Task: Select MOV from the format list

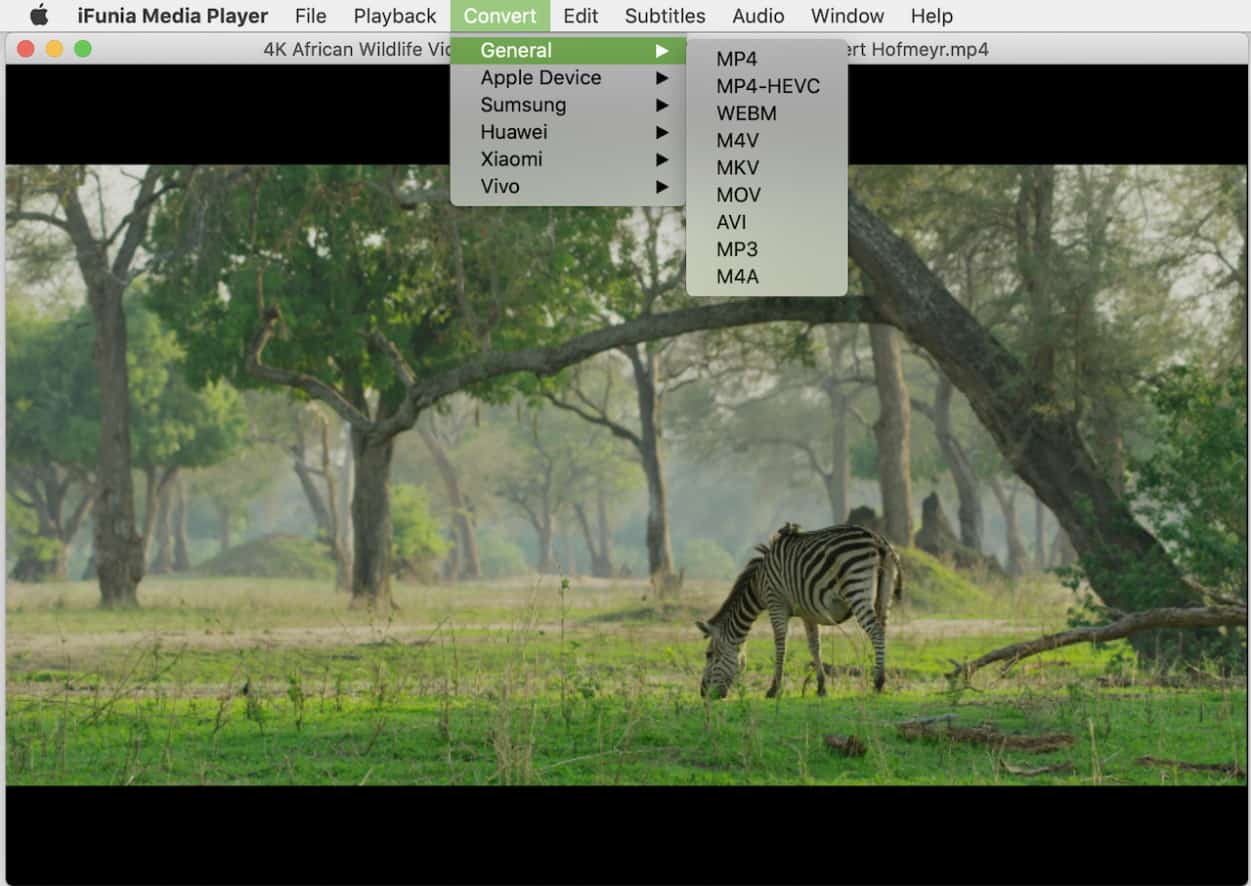Action: click(738, 195)
